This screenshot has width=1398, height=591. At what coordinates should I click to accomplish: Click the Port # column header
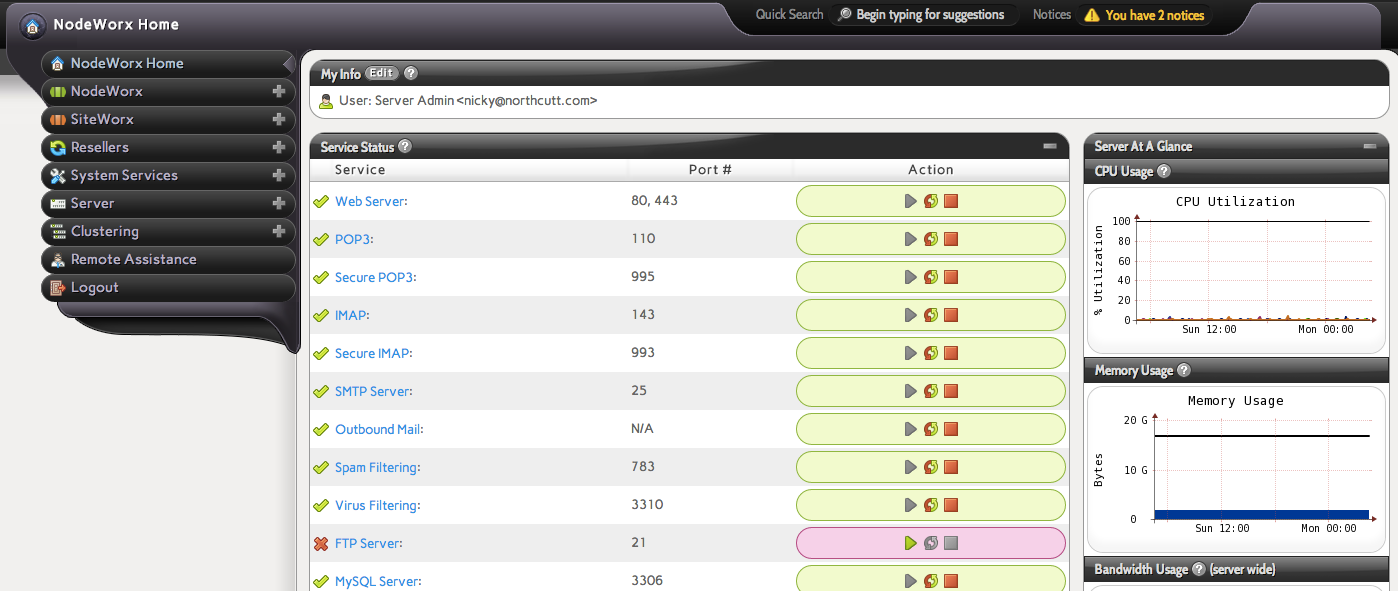(710, 170)
